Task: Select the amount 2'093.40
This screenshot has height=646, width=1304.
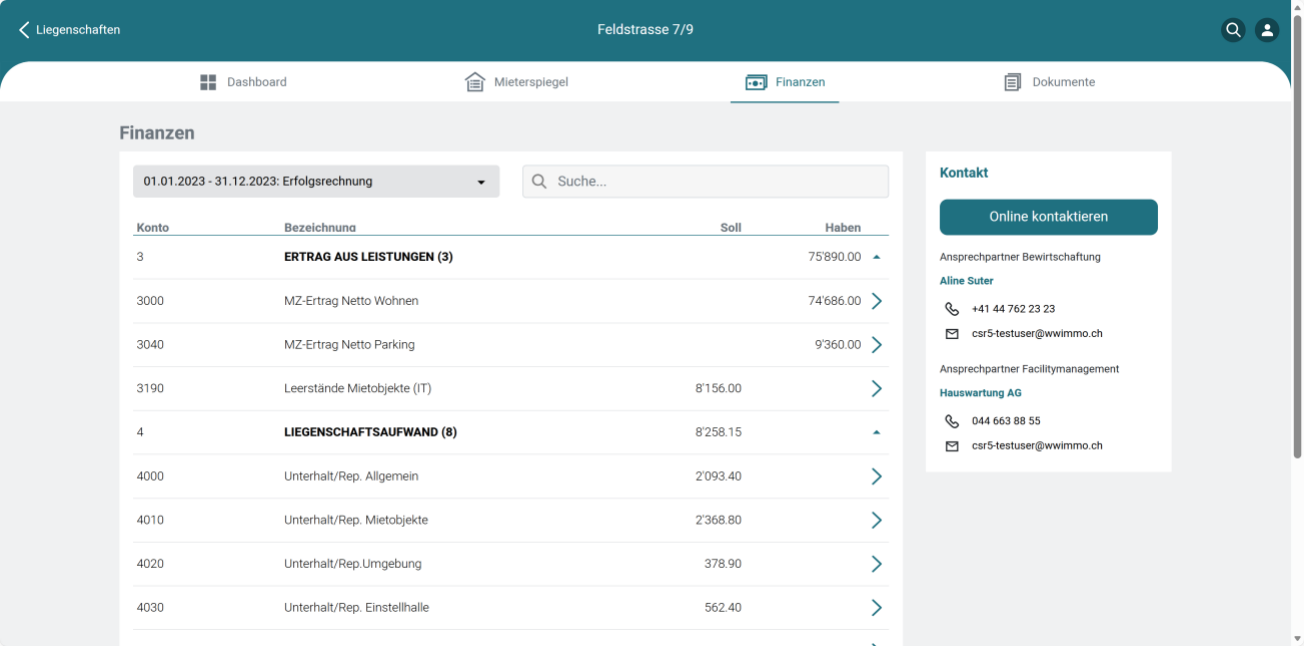Action: (x=719, y=477)
